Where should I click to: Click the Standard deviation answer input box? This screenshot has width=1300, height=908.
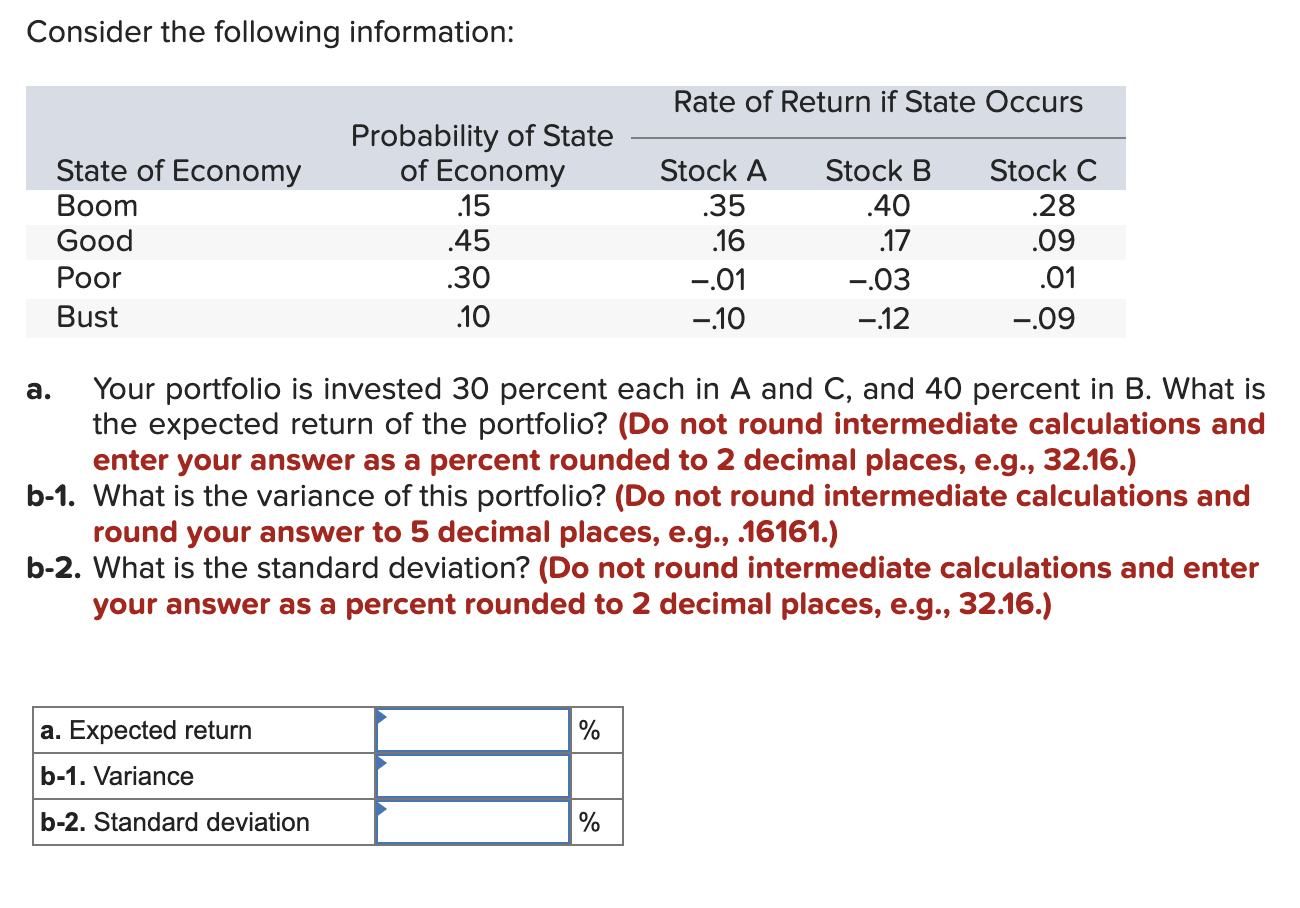click(472, 823)
